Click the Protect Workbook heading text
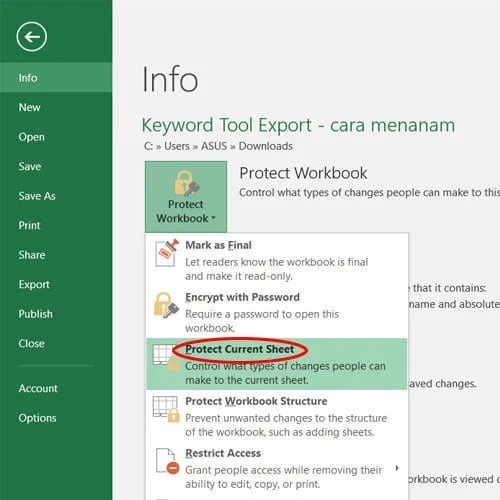Viewport: 500px width, 500px height. [303, 173]
